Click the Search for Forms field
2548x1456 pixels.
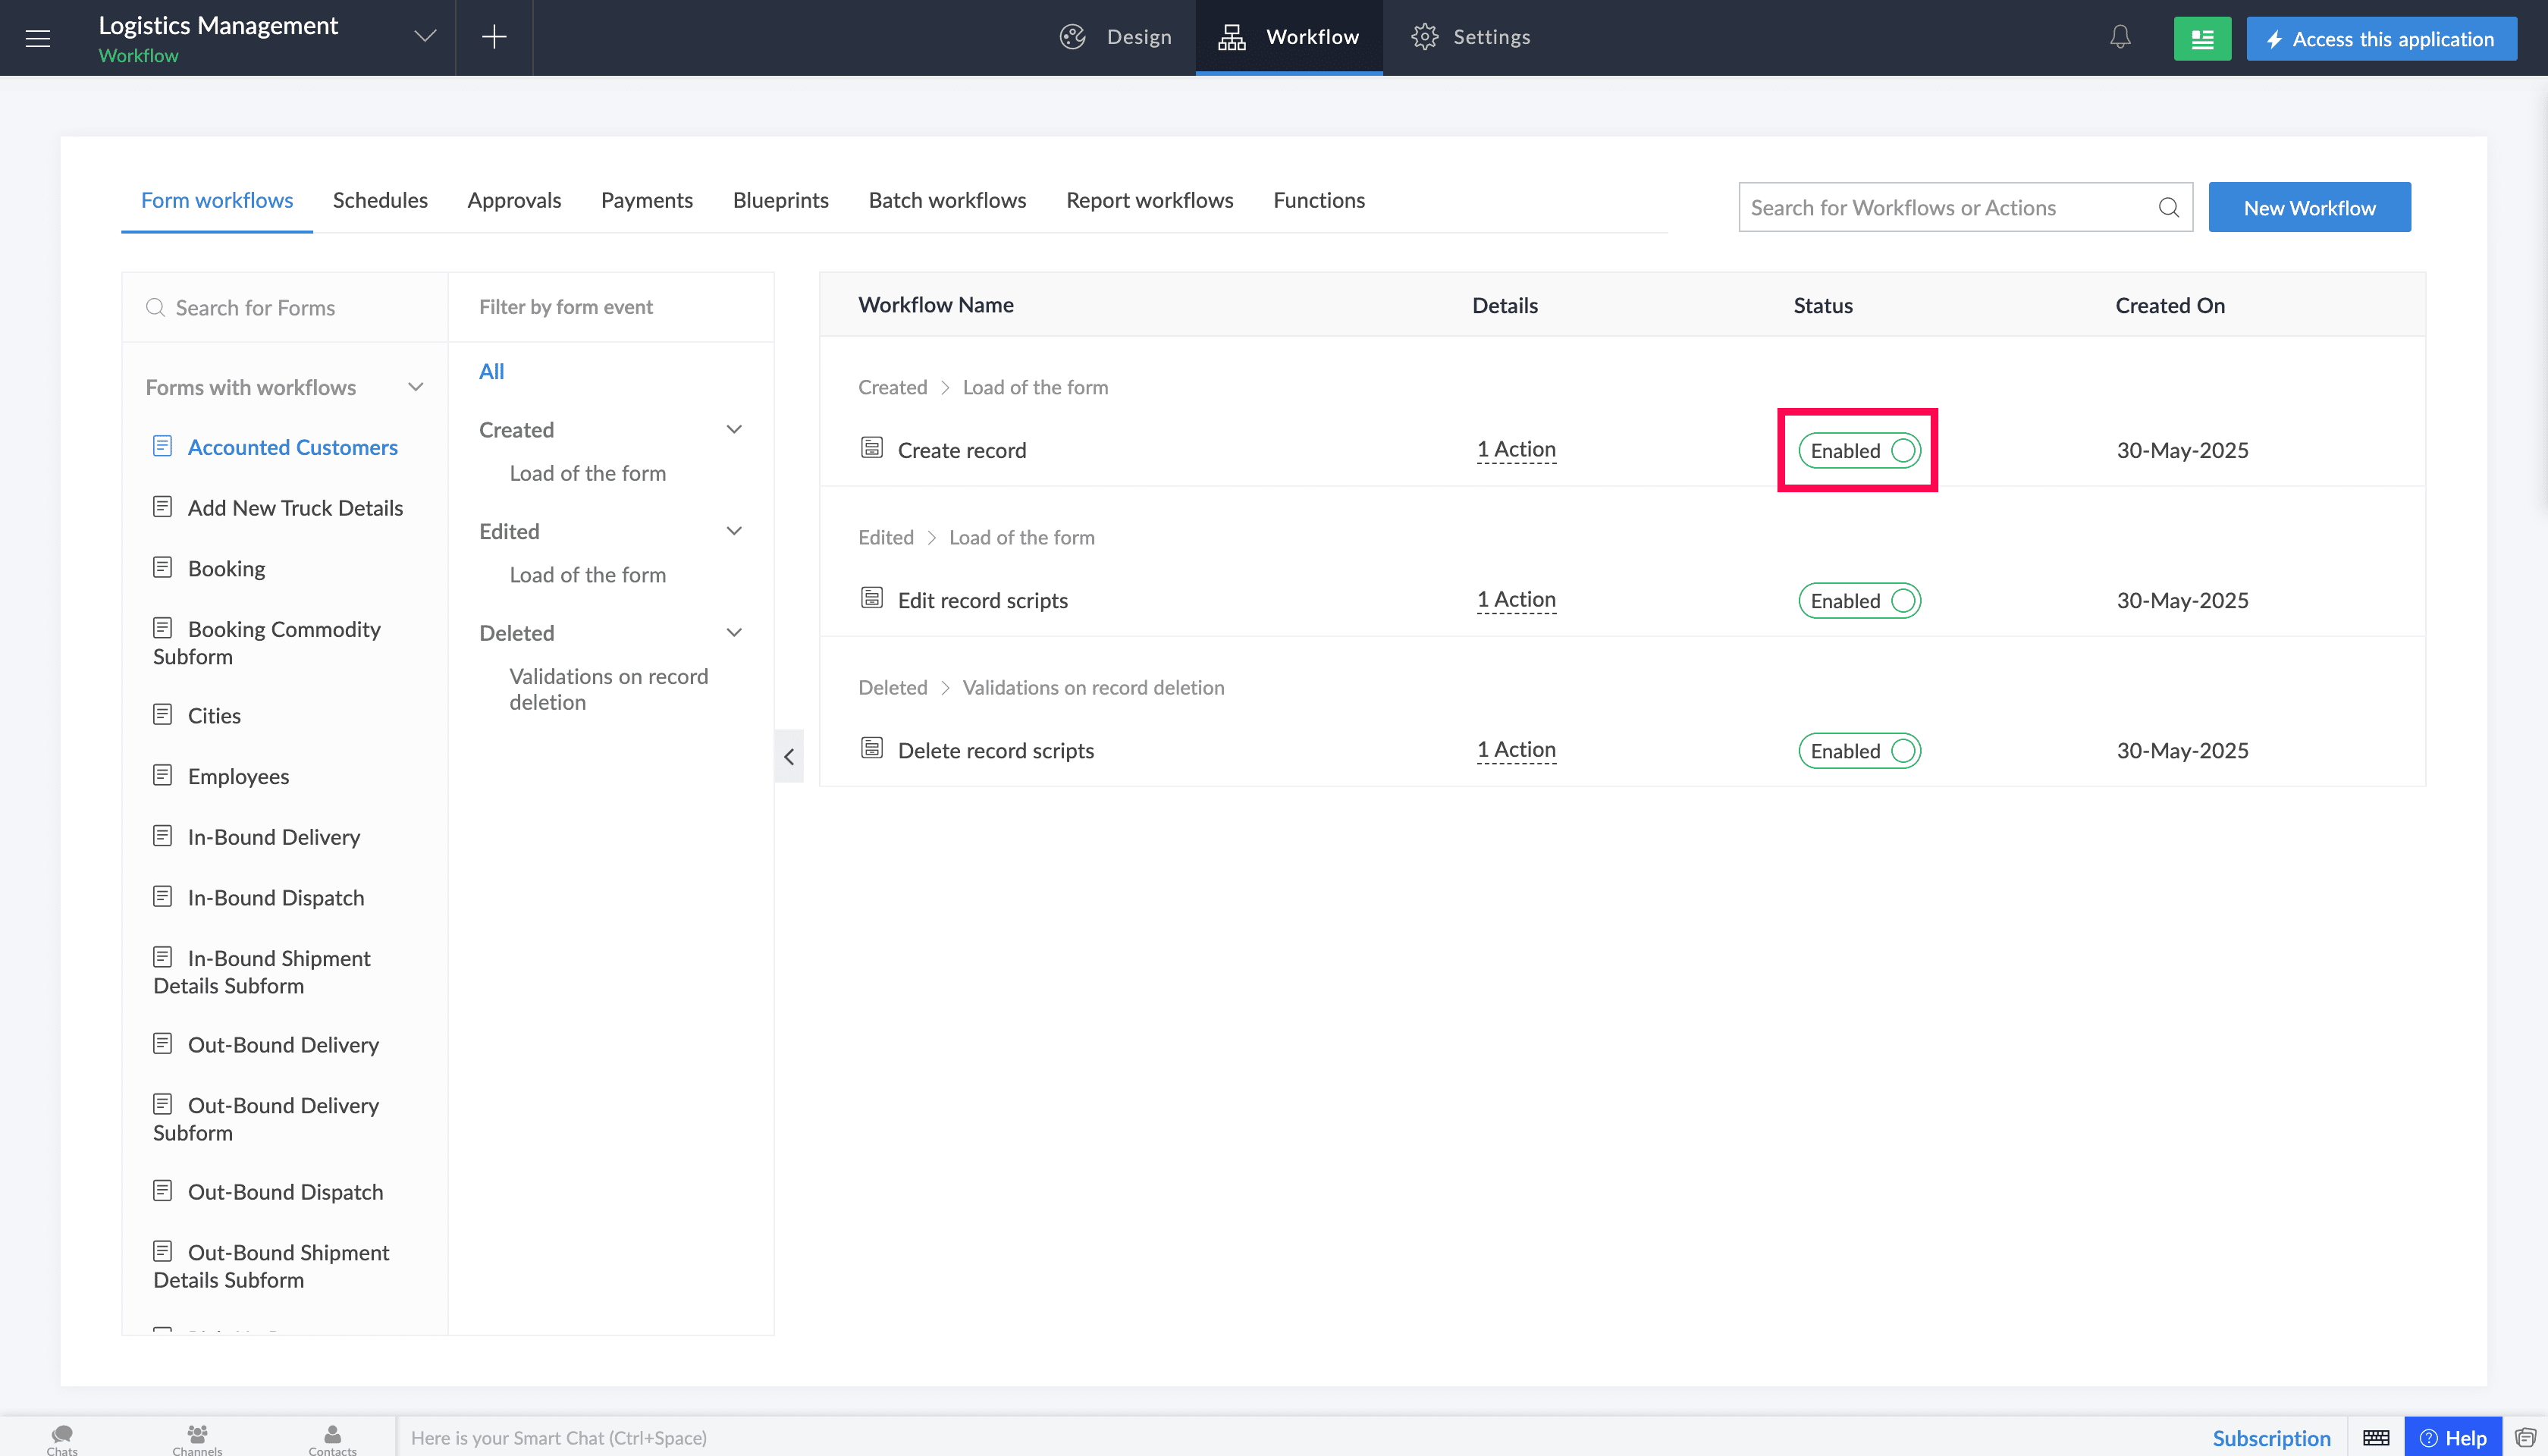(285, 307)
